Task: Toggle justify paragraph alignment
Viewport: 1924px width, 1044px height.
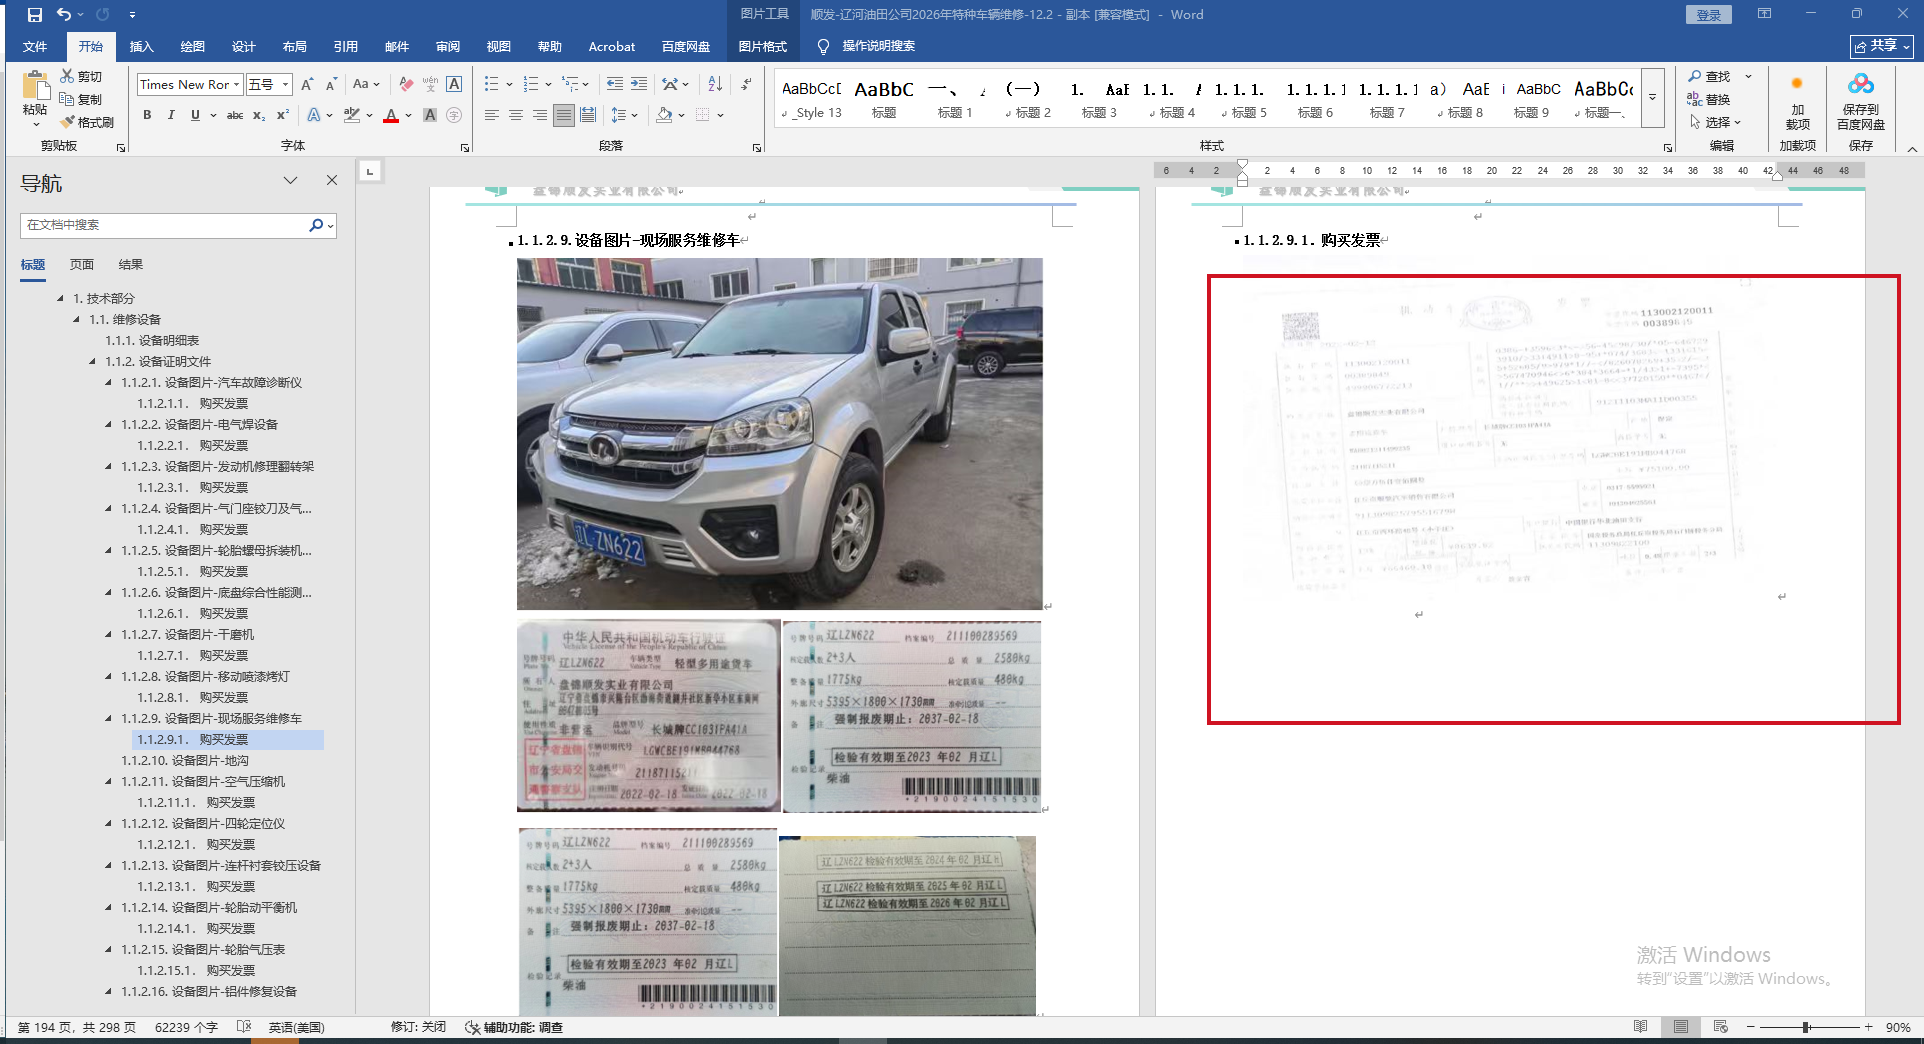Action: pos(564,115)
